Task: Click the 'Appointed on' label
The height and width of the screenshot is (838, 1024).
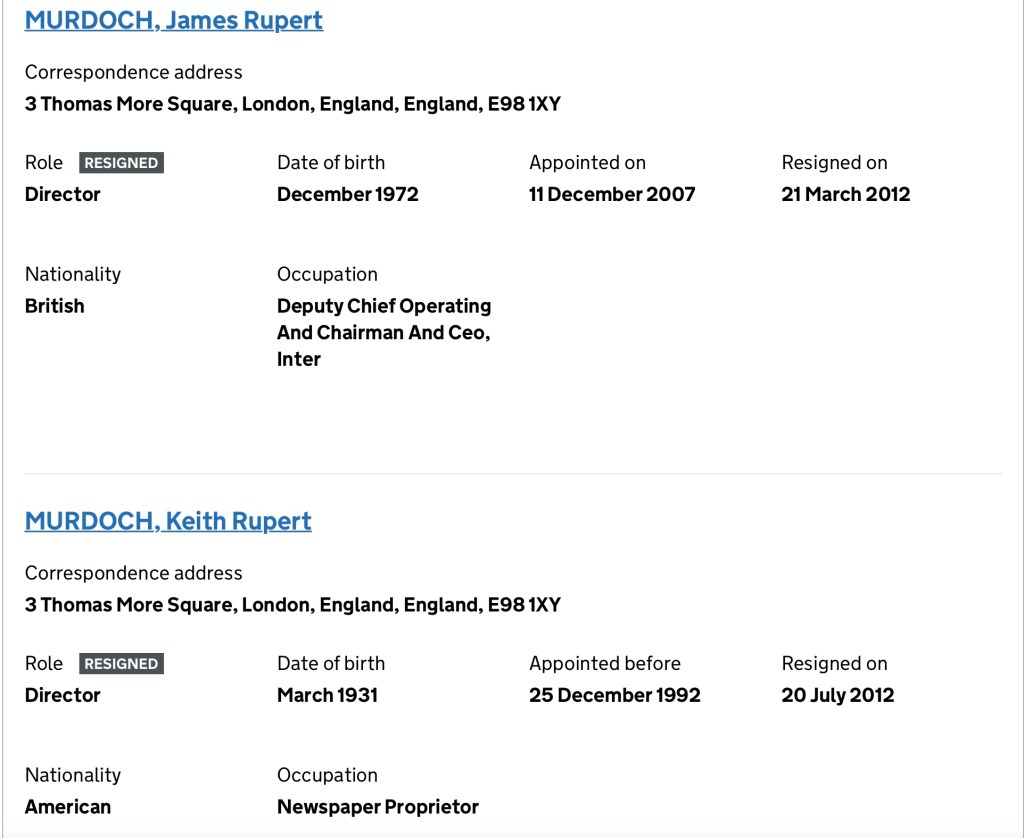Action: point(587,162)
